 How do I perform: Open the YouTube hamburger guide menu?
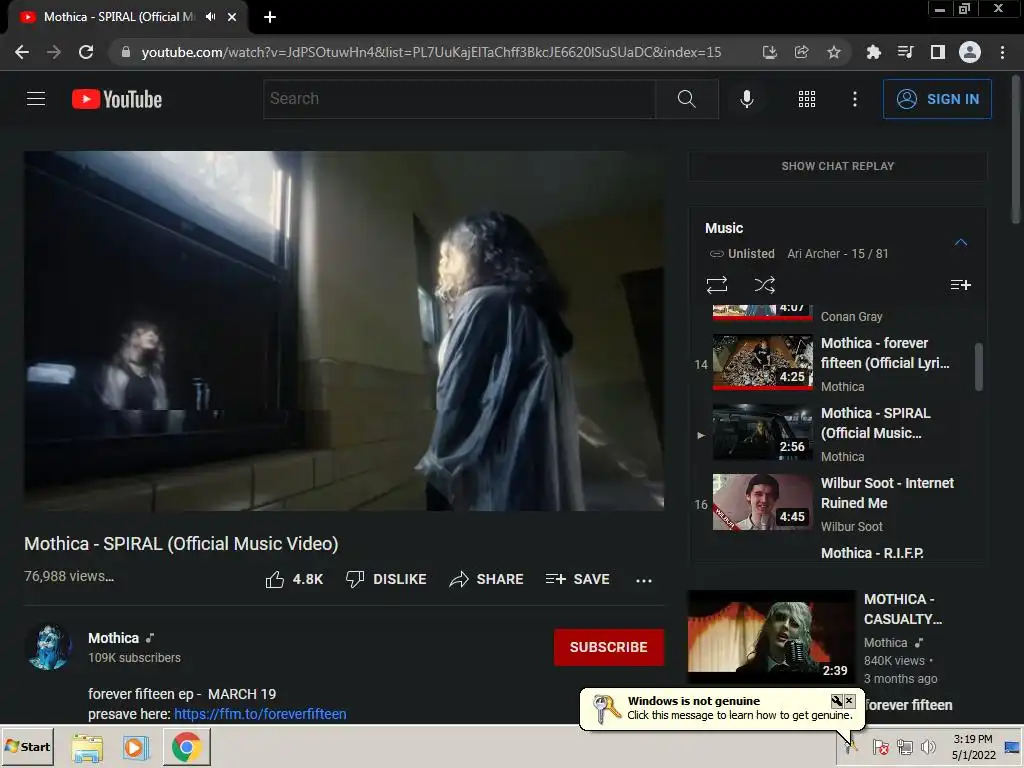(36, 99)
